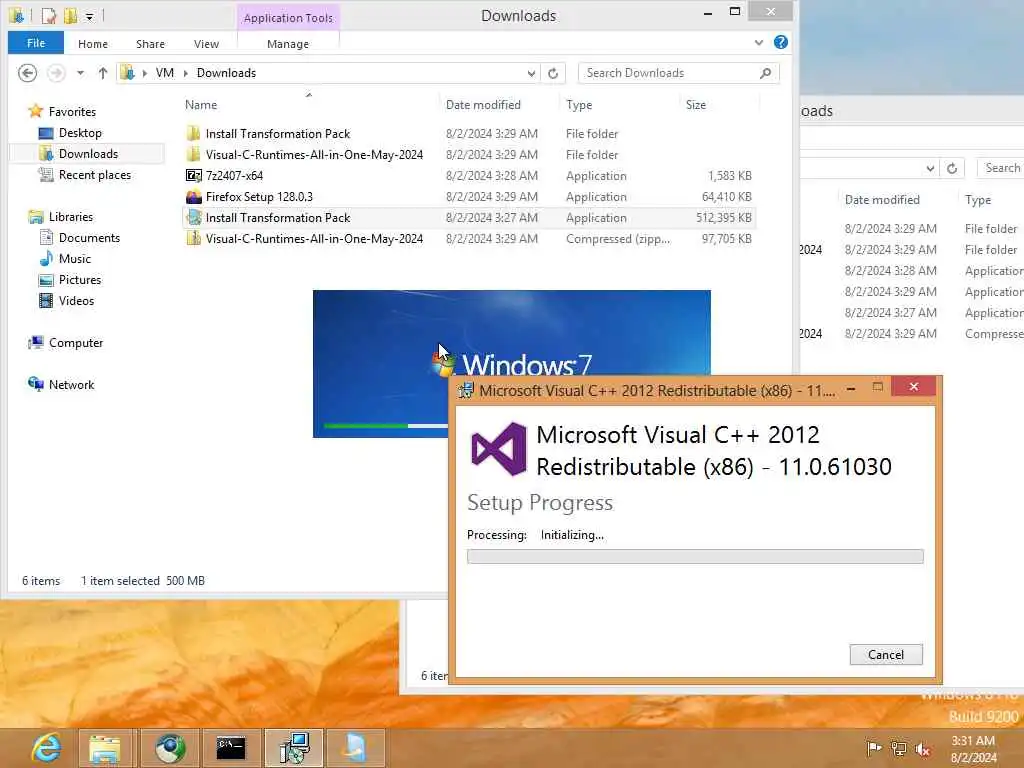Screen dimensions: 1024x768
Task: Click the Network icon in navigation pane
Action: coord(36,385)
